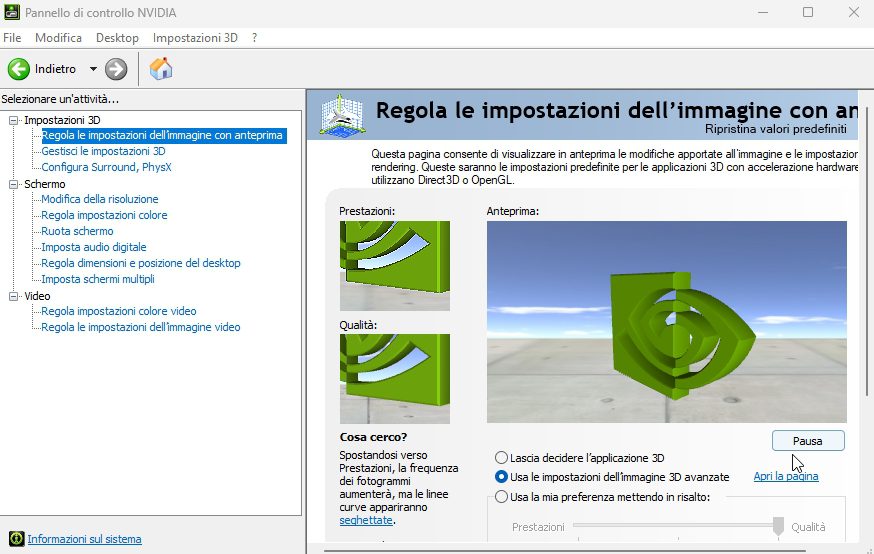
Task: Open 'Imposta schermi multipli' page
Action: point(98,279)
